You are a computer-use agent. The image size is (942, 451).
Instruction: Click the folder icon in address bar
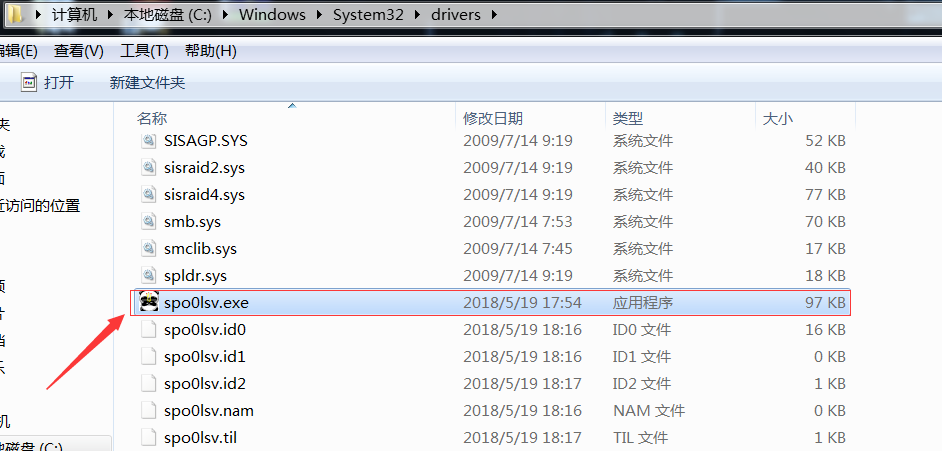pos(11,15)
